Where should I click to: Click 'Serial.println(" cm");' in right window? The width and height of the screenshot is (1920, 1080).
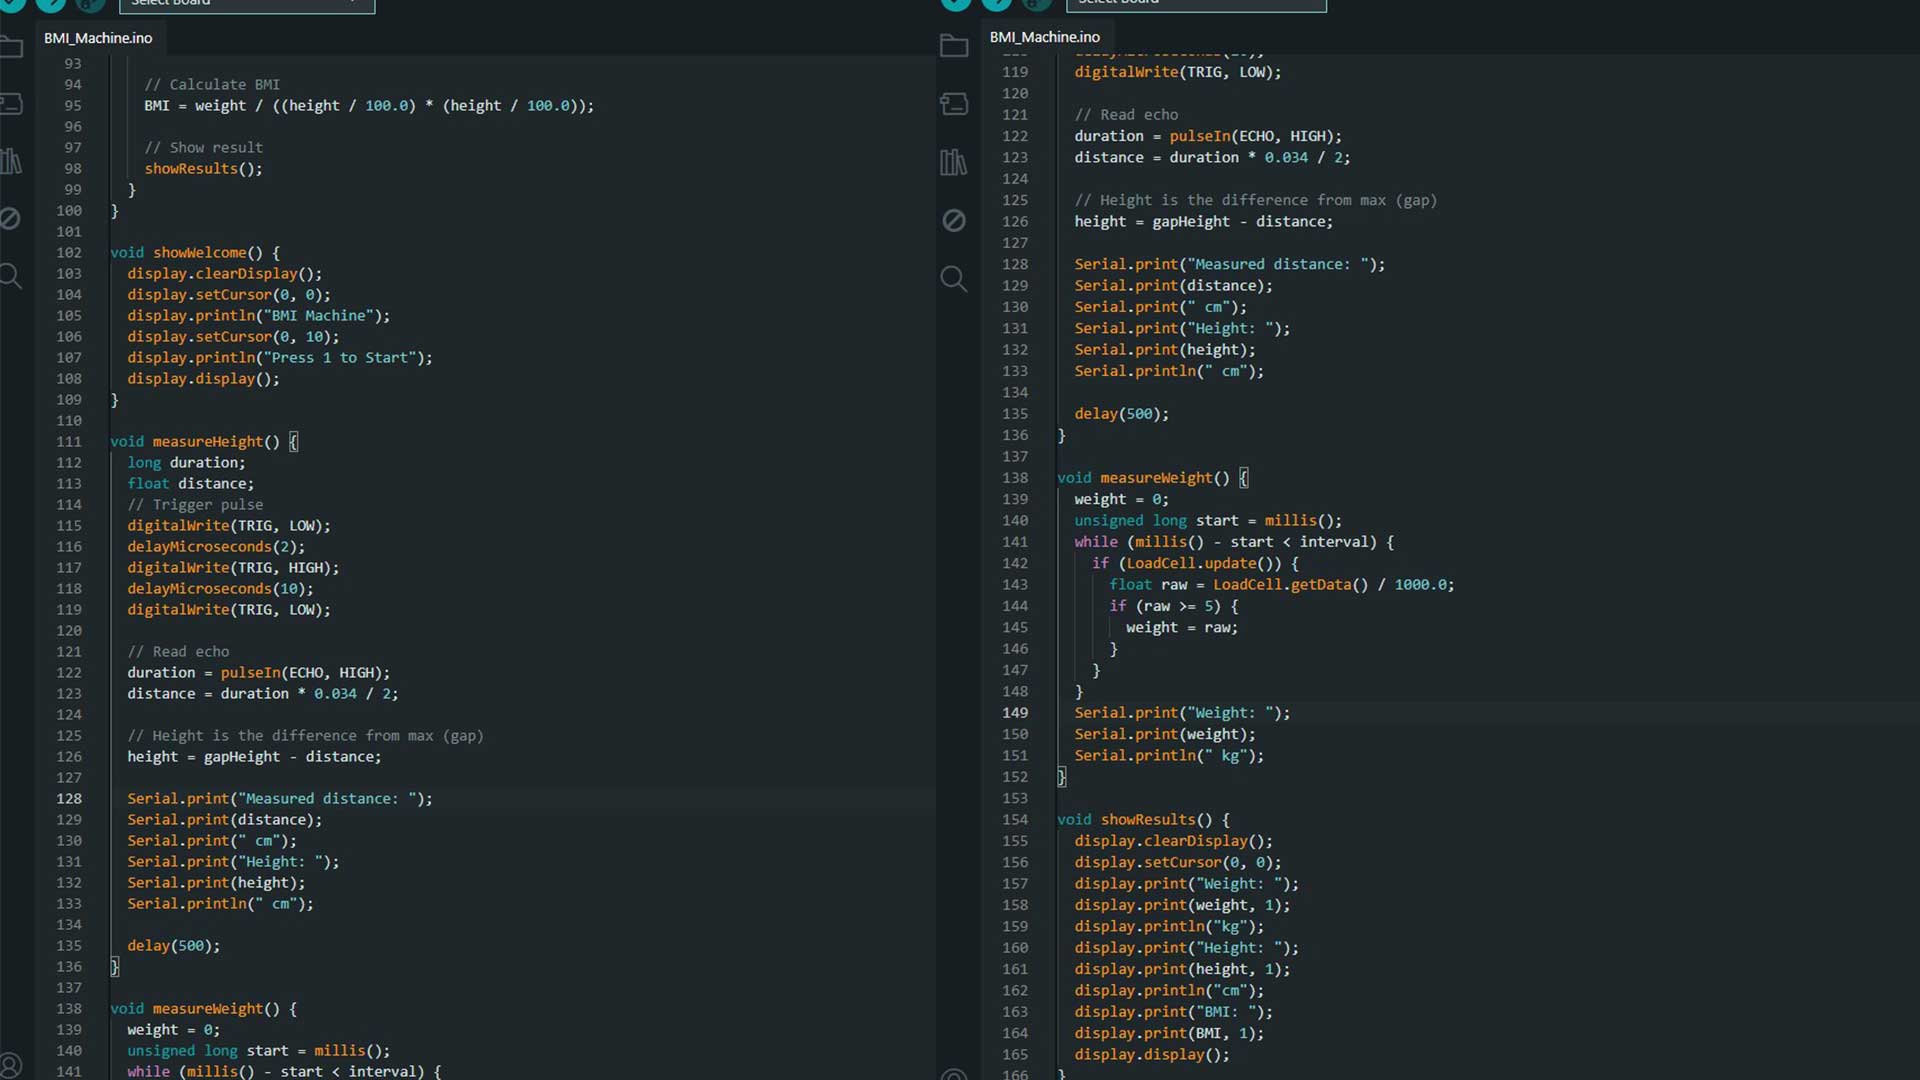1170,370
